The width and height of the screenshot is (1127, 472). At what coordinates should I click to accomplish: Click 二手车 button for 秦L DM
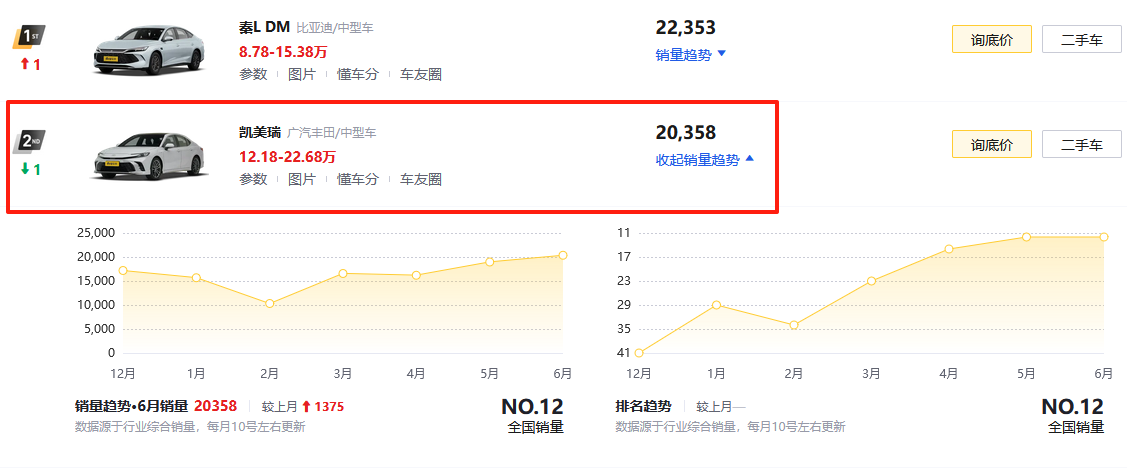(x=1082, y=40)
